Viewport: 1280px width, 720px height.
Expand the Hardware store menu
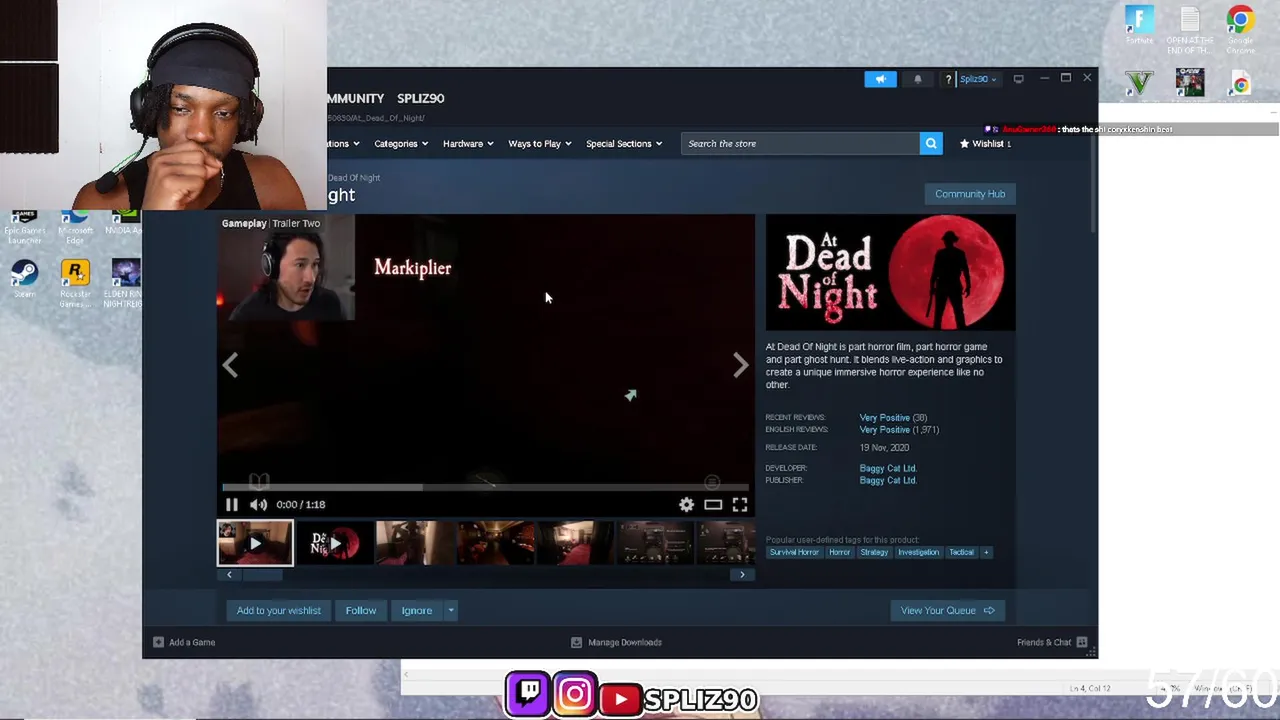pos(468,143)
